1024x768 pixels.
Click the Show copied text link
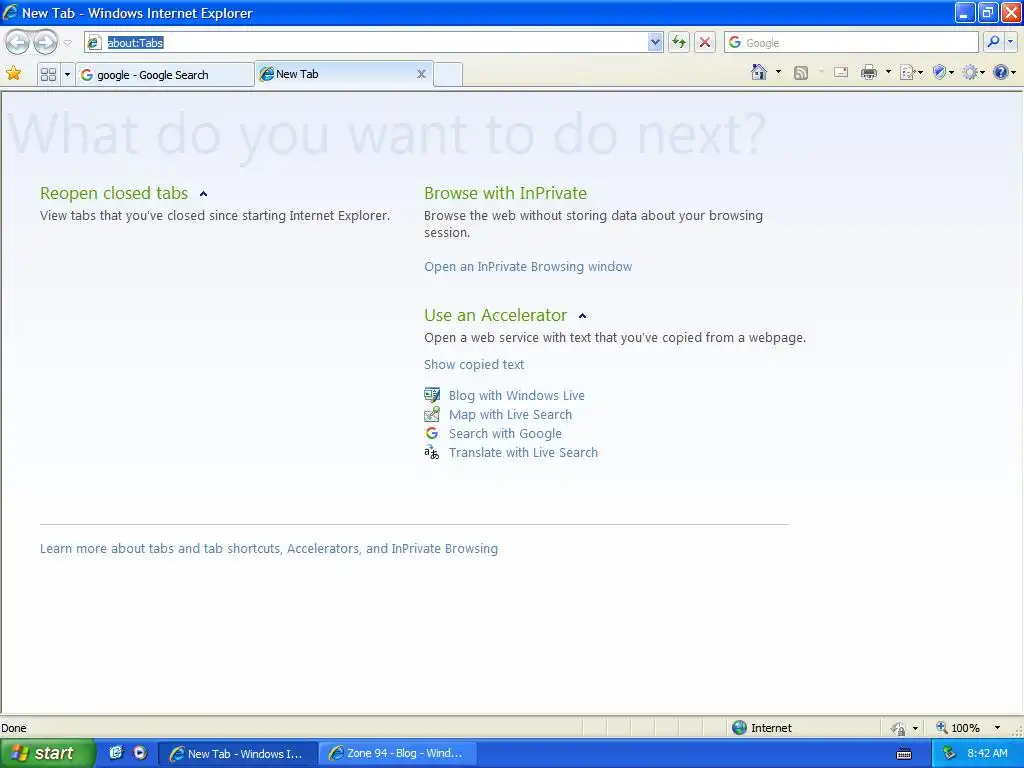(473, 364)
